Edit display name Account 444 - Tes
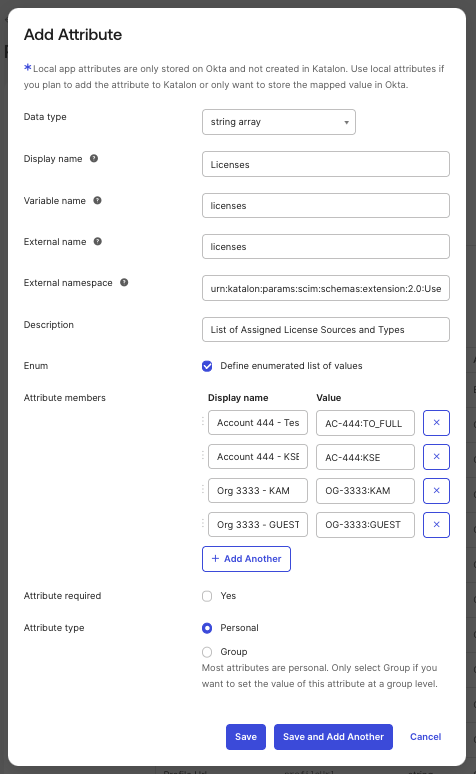476x774 pixels. click(x=258, y=423)
